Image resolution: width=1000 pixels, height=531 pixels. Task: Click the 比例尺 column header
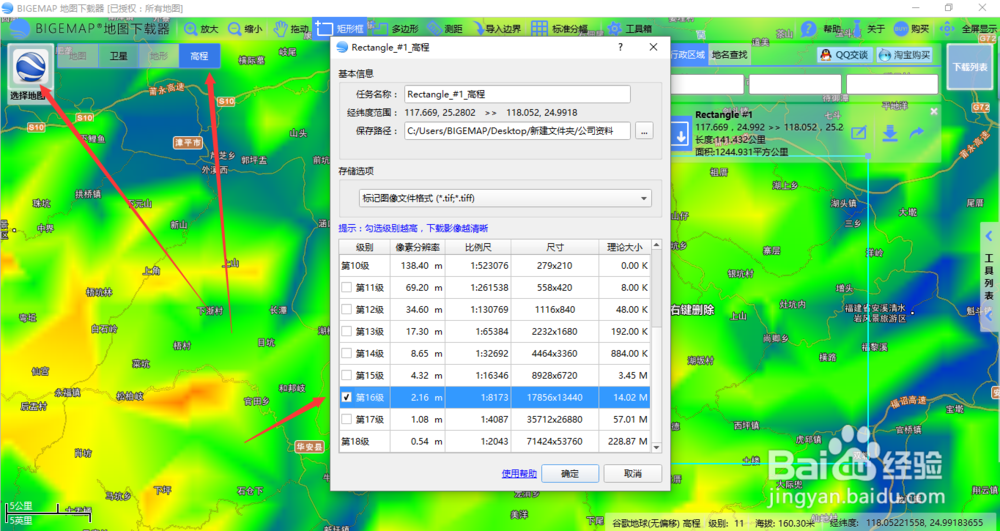click(x=478, y=247)
